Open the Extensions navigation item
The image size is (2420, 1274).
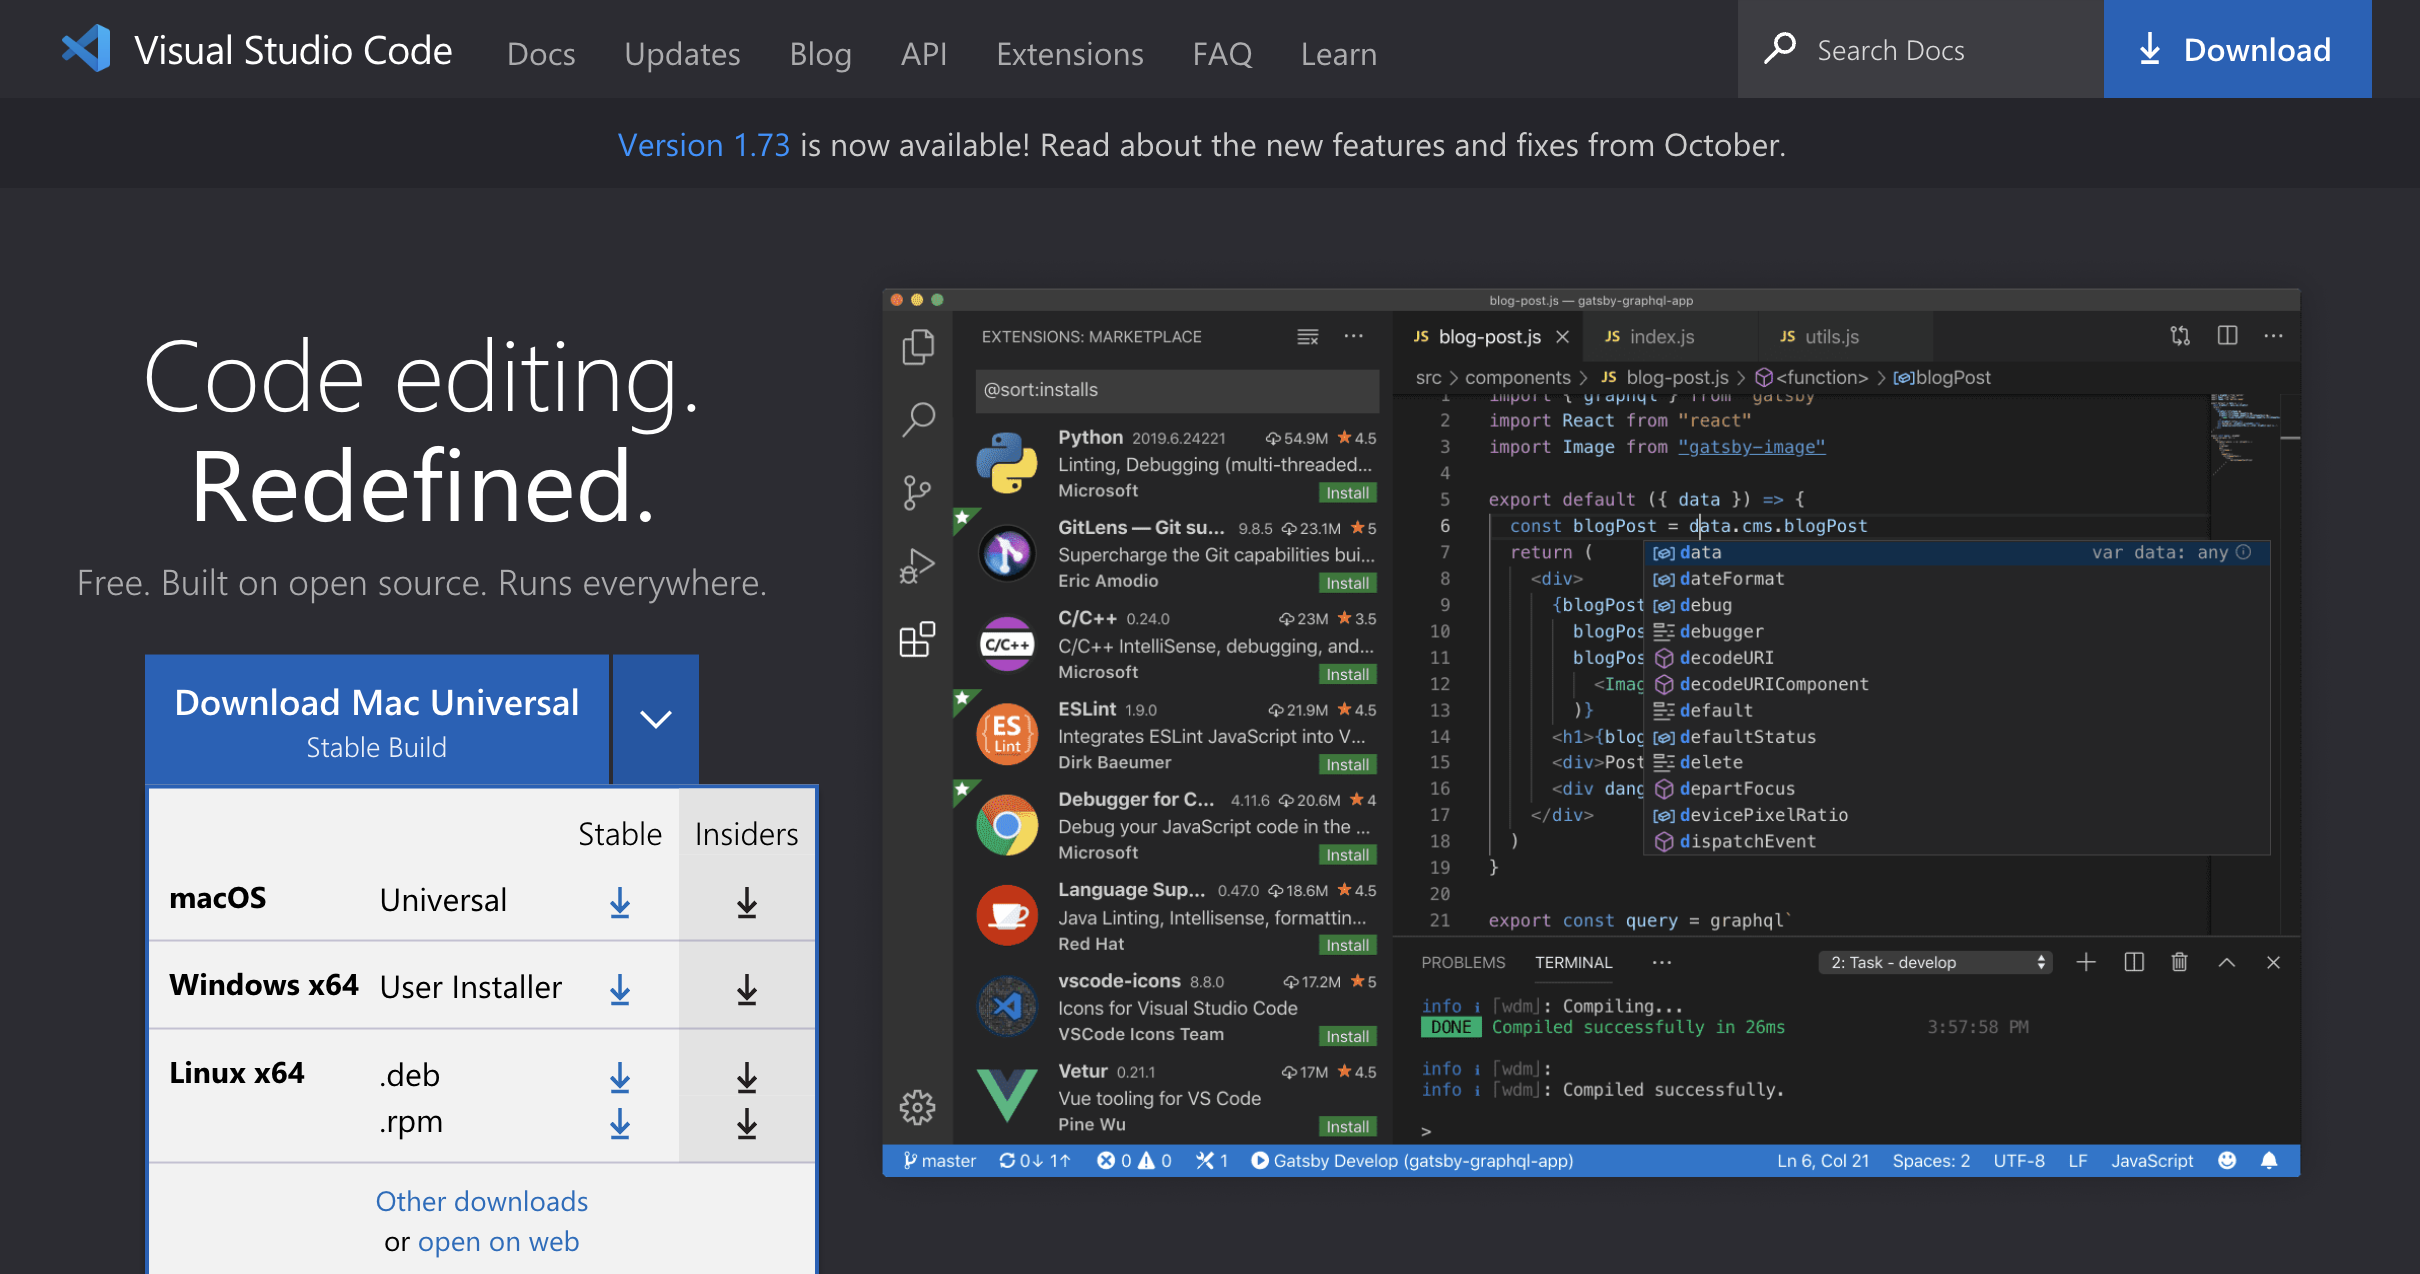[1069, 53]
